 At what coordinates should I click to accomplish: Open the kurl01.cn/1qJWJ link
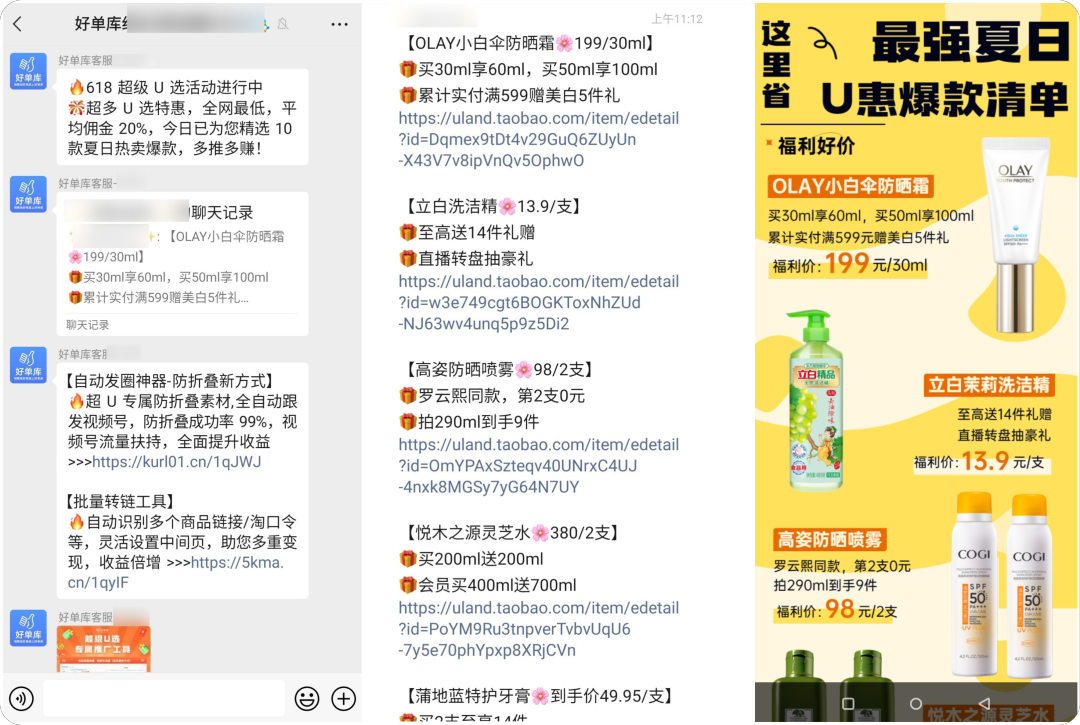pyautogui.click(x=177, y=461)
